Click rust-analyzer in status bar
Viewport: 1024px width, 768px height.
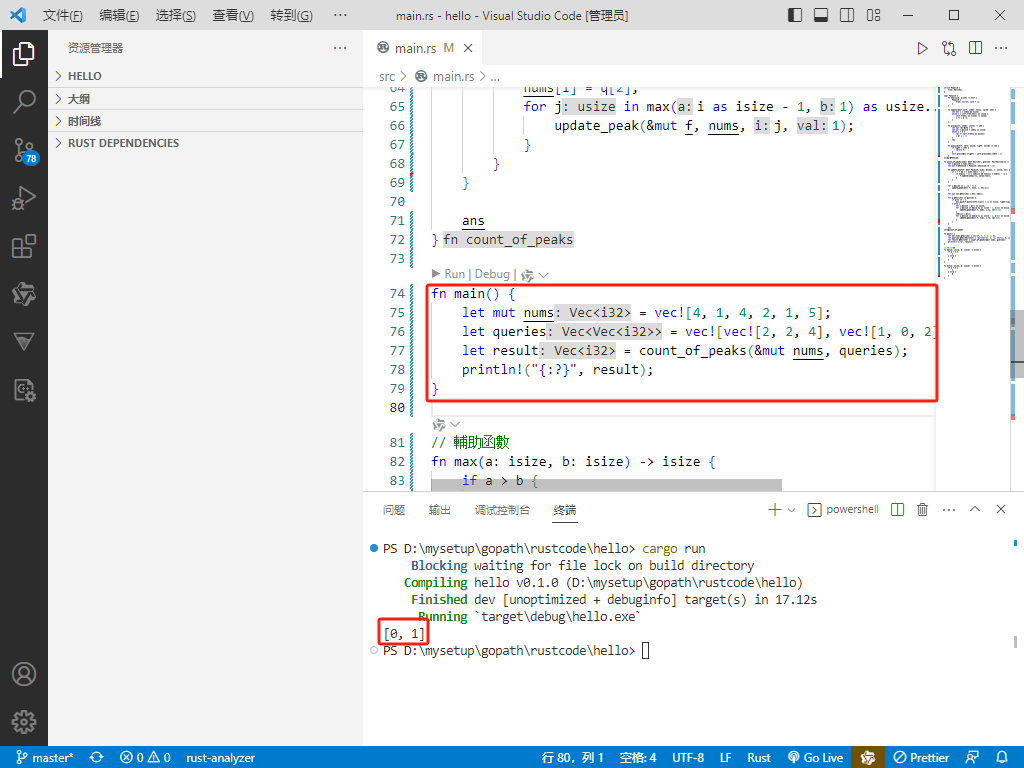[x=221, y=758]
